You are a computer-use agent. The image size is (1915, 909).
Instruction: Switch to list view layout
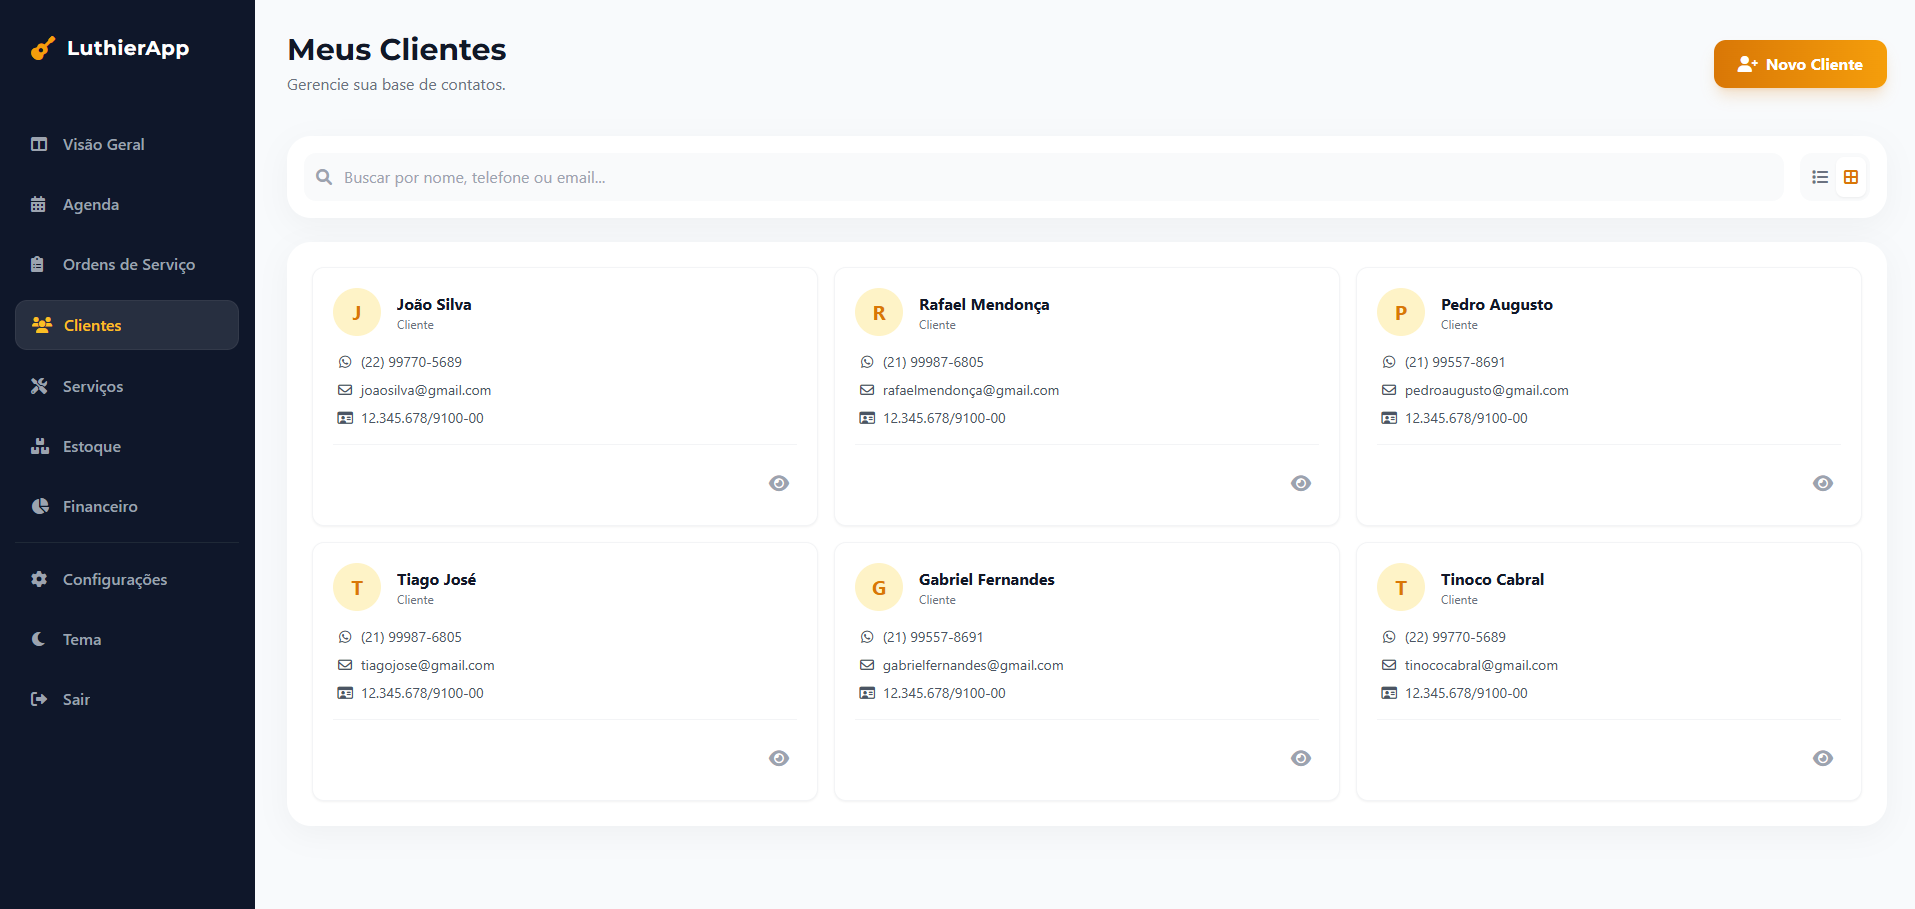[x=1820, y=177]
